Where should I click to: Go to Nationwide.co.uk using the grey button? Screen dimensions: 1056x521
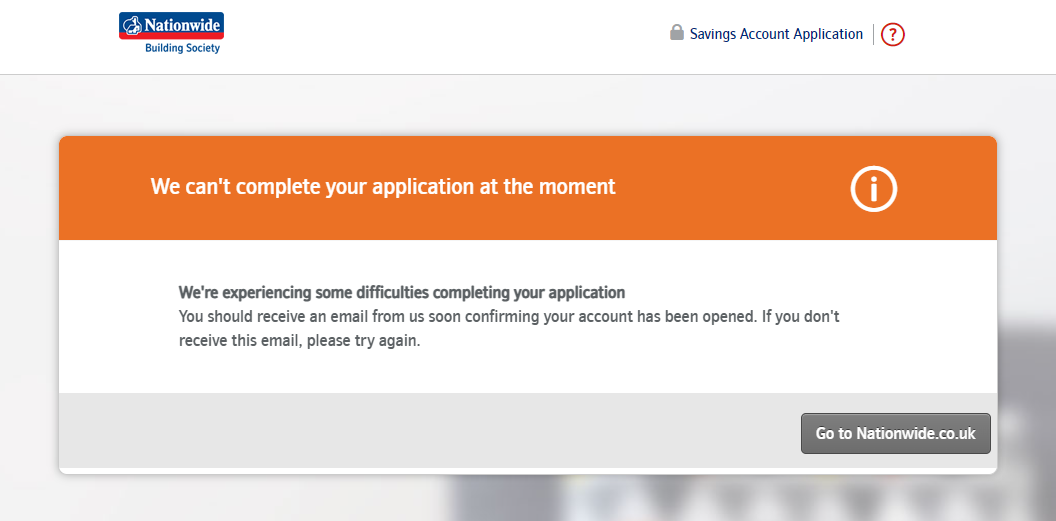click(895, 433)
